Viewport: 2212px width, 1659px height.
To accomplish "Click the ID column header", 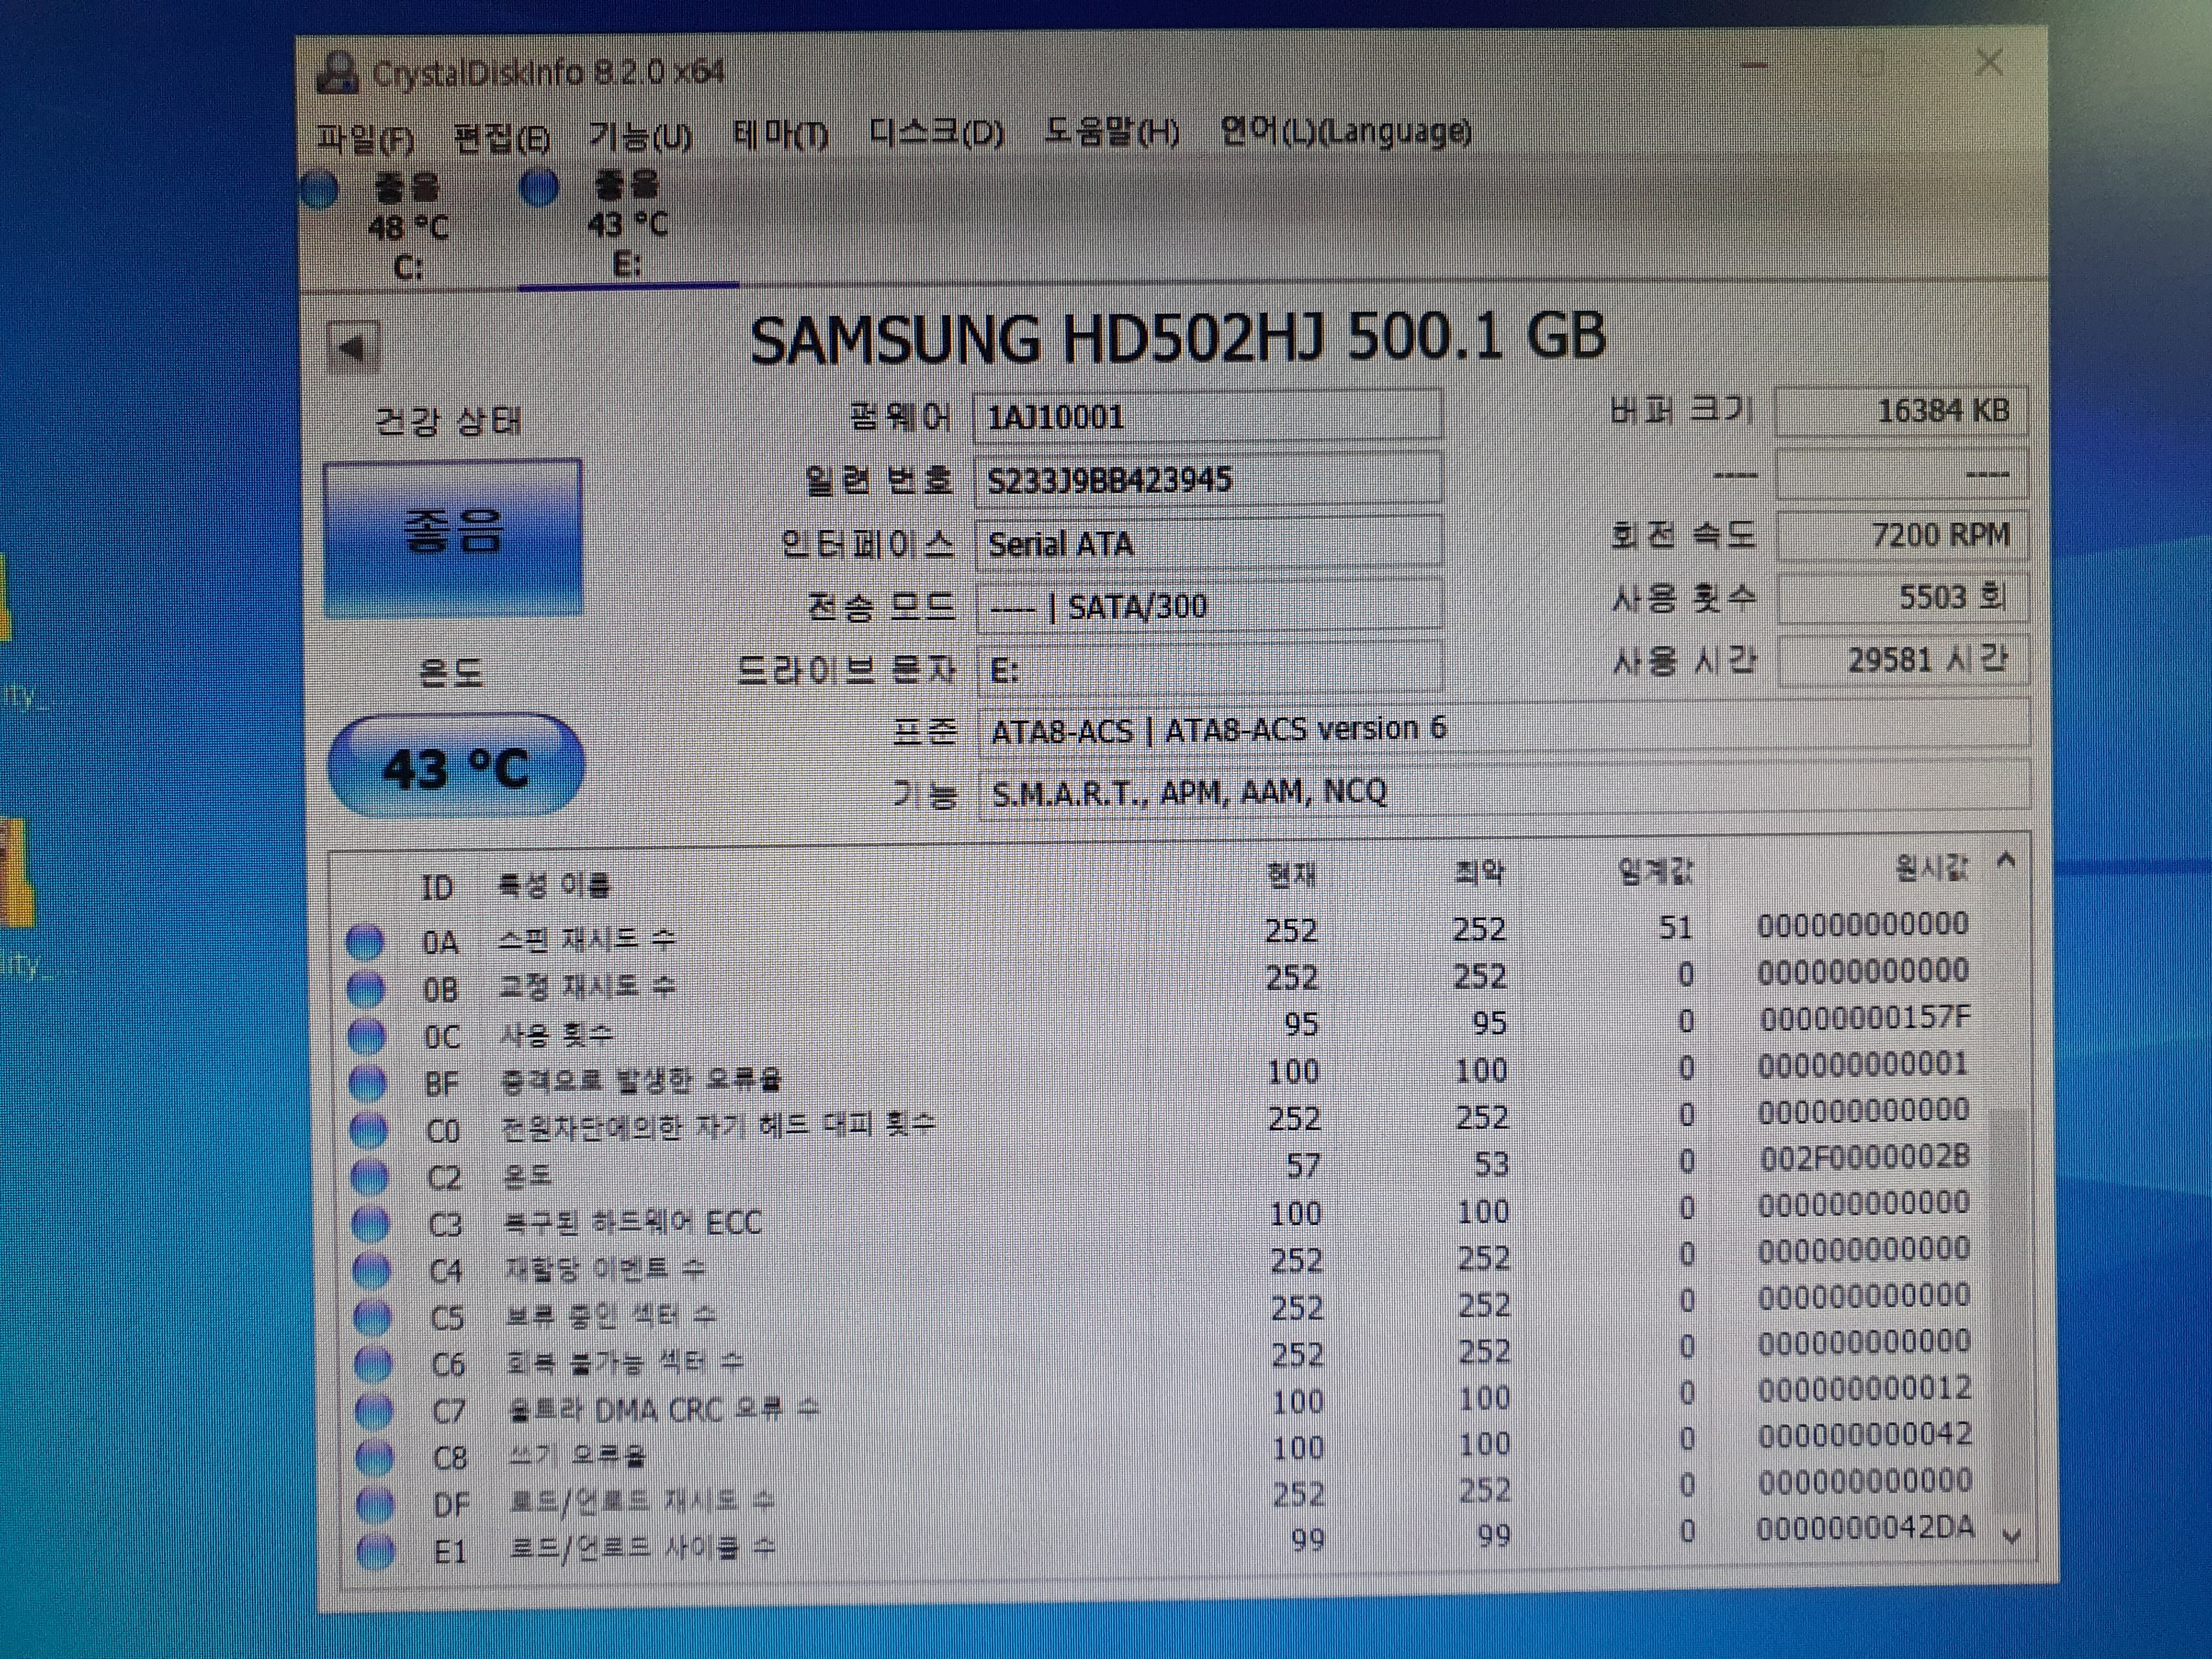I will tap(437, 887).
